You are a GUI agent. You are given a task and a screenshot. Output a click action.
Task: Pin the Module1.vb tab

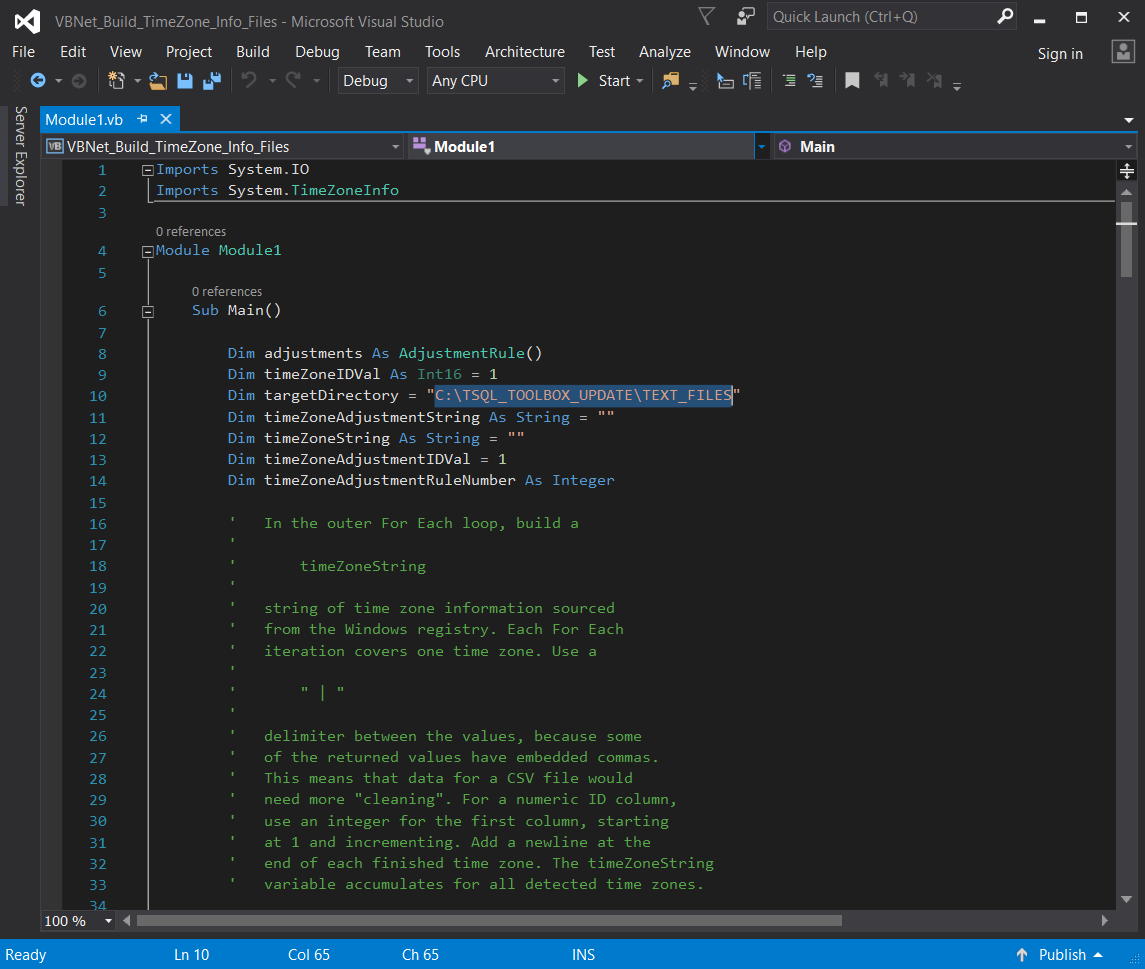pos(142,119)
